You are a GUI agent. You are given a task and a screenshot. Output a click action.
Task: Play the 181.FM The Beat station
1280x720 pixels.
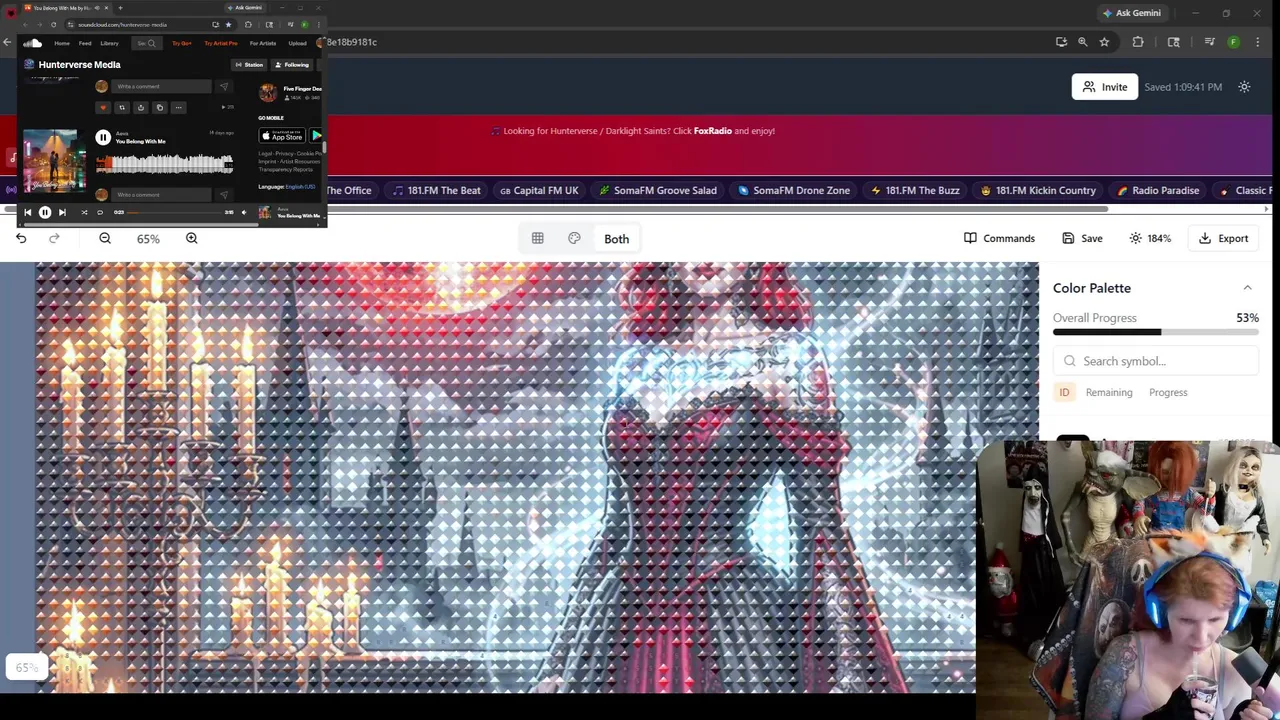[436, 190]
